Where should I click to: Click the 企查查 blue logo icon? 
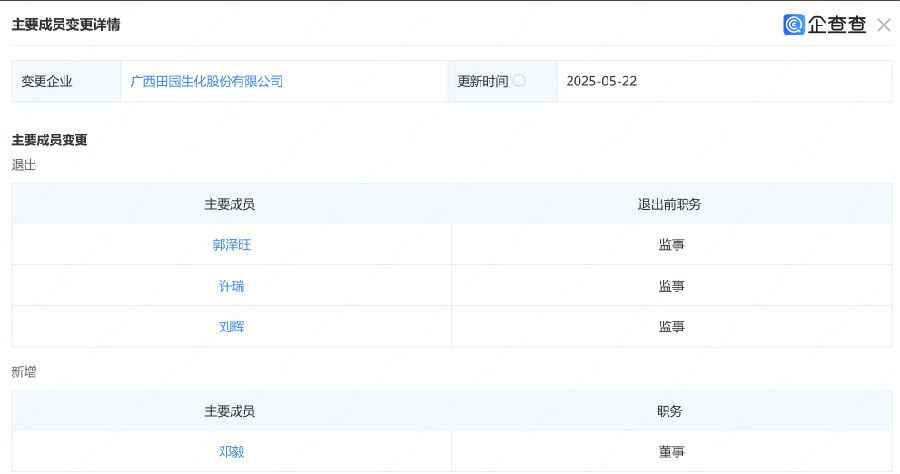[794, 25]
